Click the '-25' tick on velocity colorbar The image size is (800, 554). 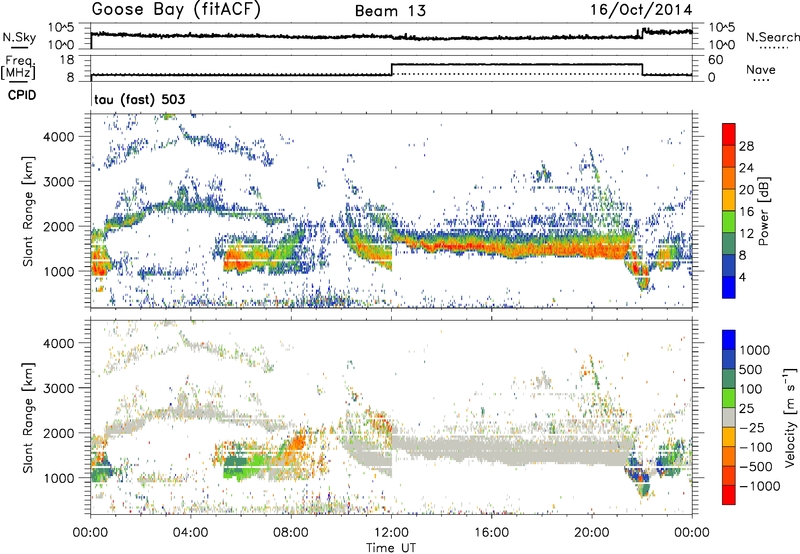tap(753, 428)
